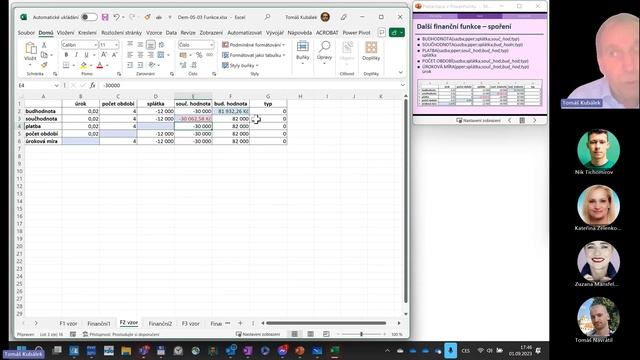
Task: Open the Soubor menu
Action: (26, 33)
